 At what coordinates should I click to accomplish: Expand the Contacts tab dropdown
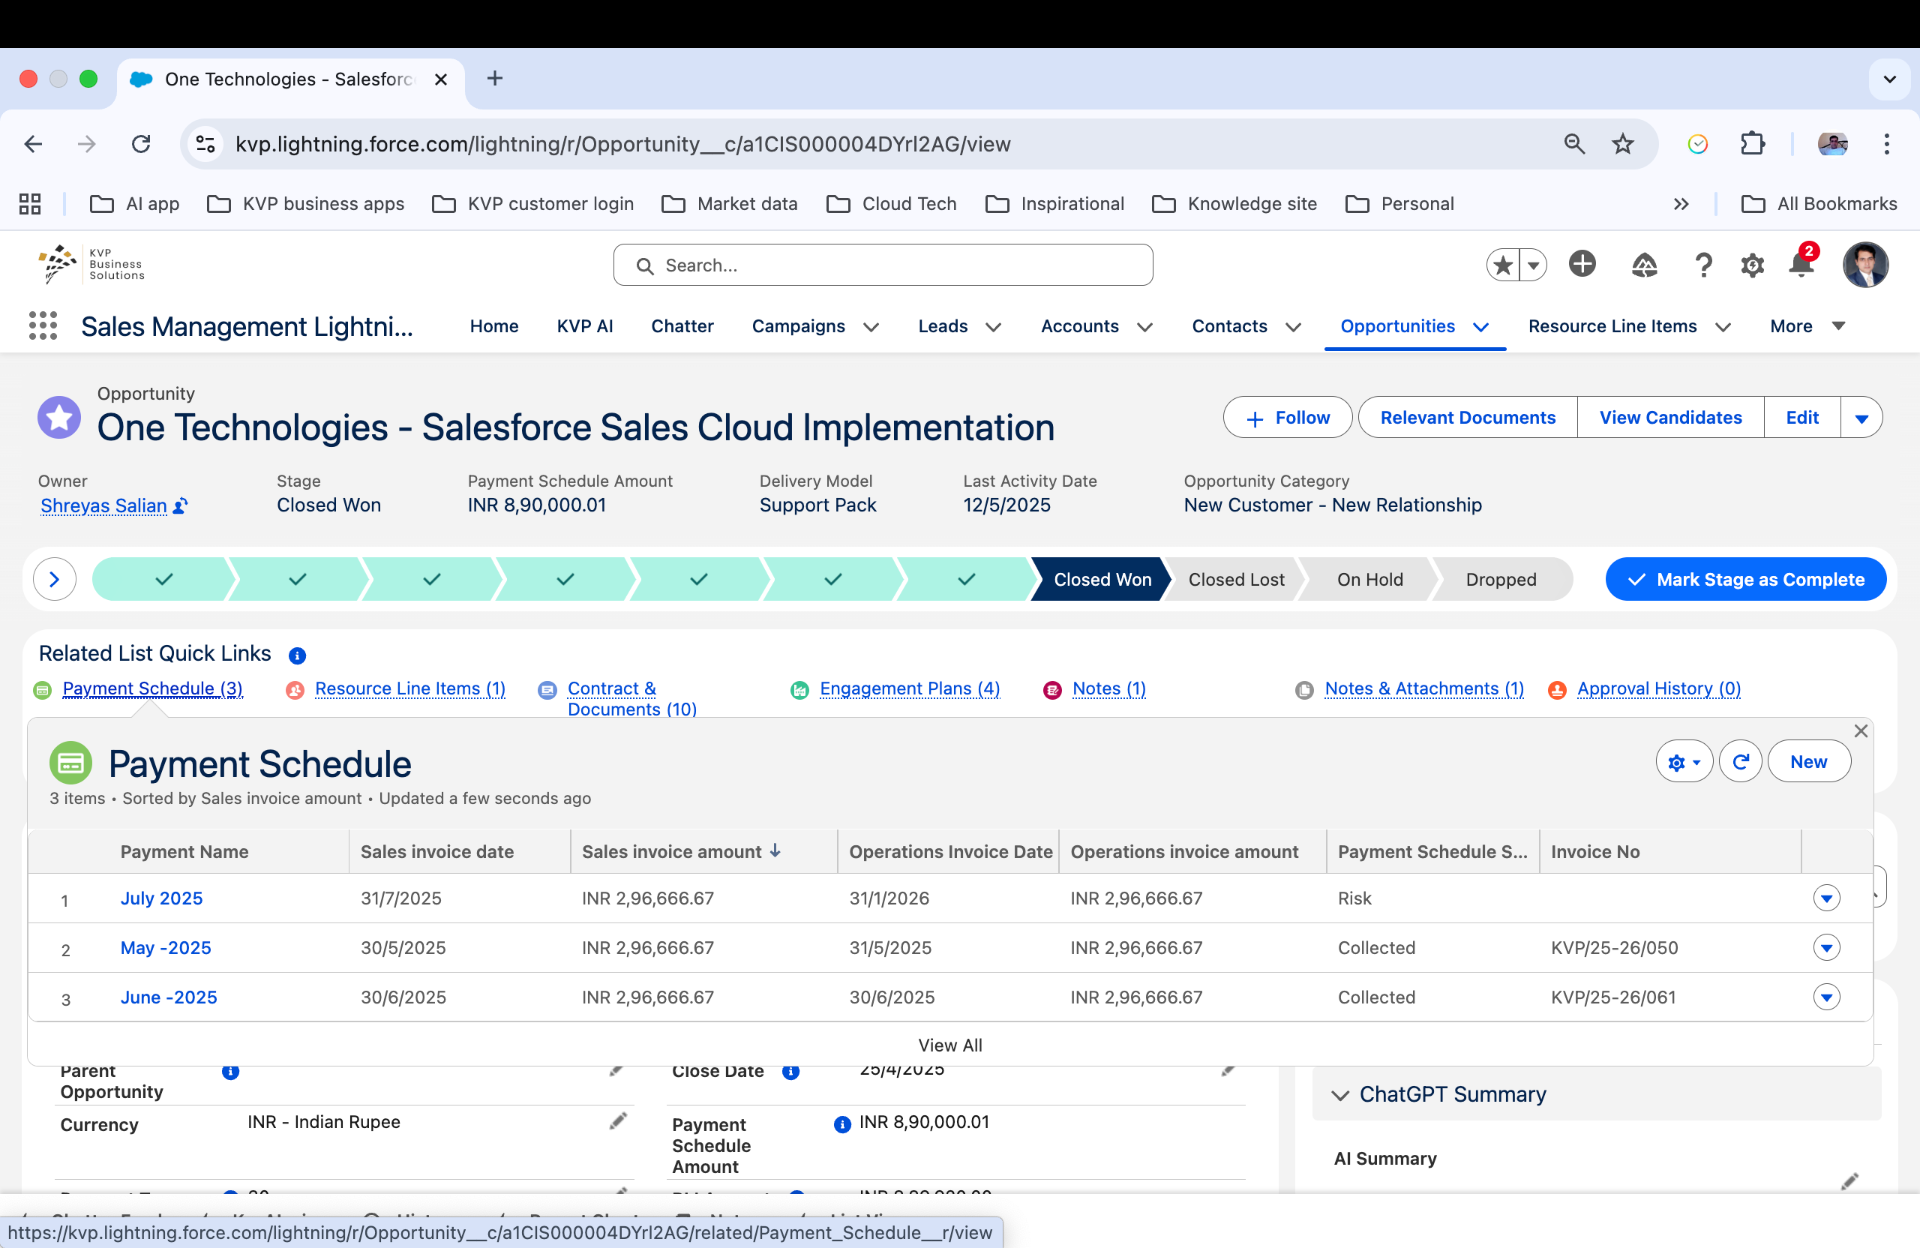coord(1293,327)
